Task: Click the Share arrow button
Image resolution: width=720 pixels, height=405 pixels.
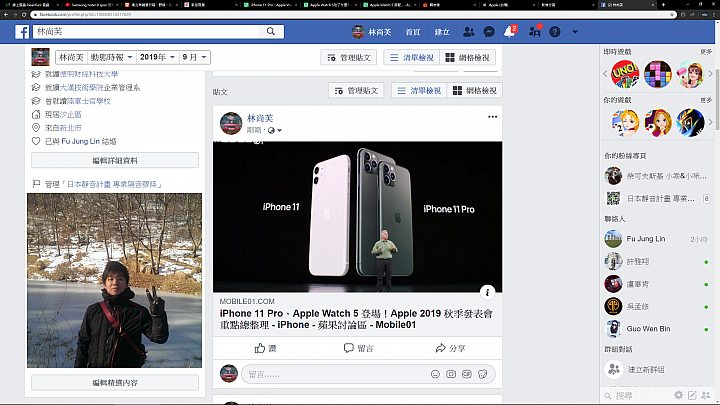Action: click(450, 348)
